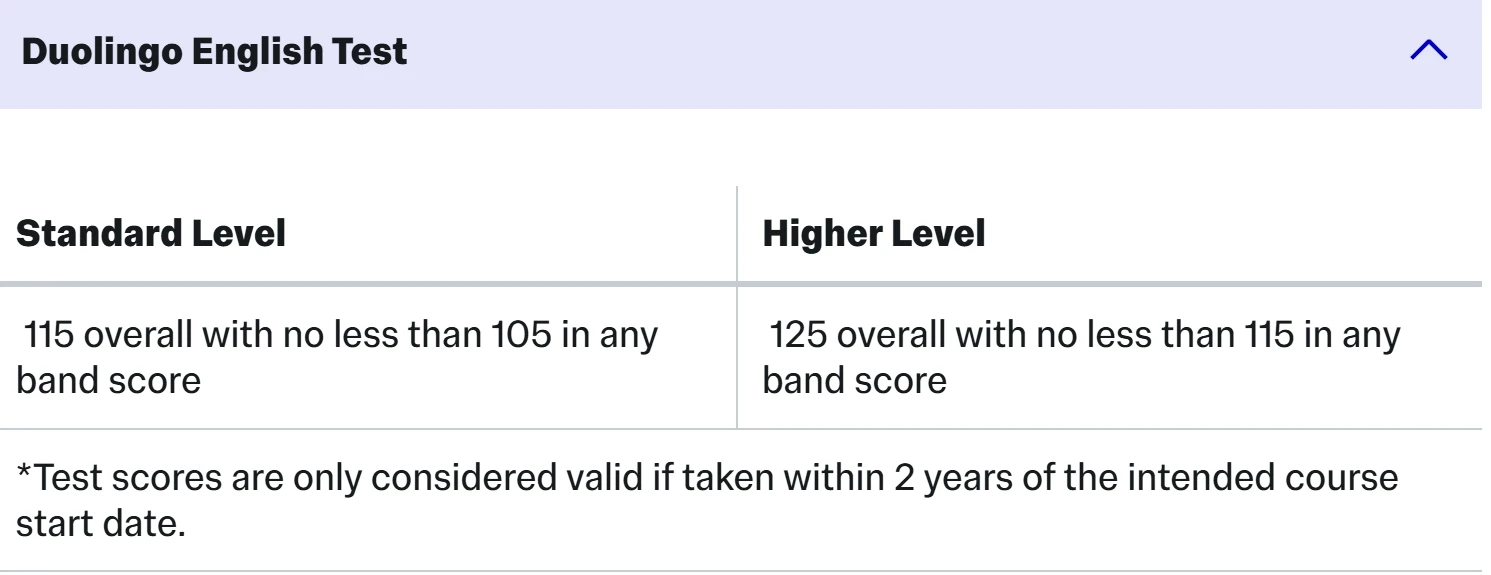Click the 'start date.' footnote ending
Image resolution: width=1491 pixels, height=575 pixels.
101,523
